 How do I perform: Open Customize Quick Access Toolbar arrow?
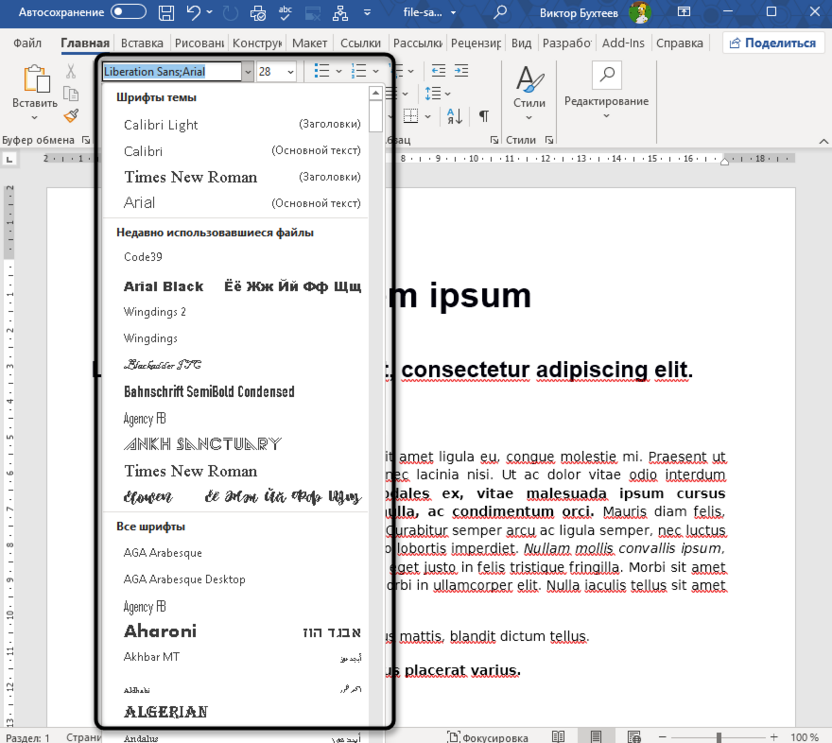(x=367, y=13)
